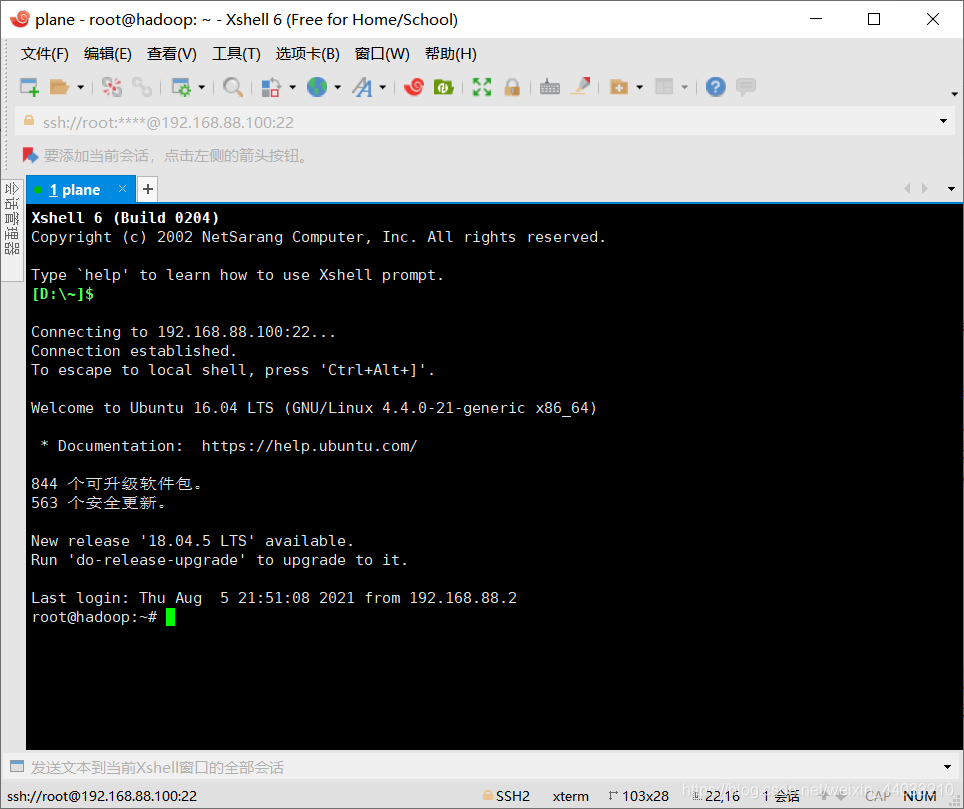Viewport: 964px width, 809px height.
Task: Click the compose bar send-text input
Action: coord(483,767)
